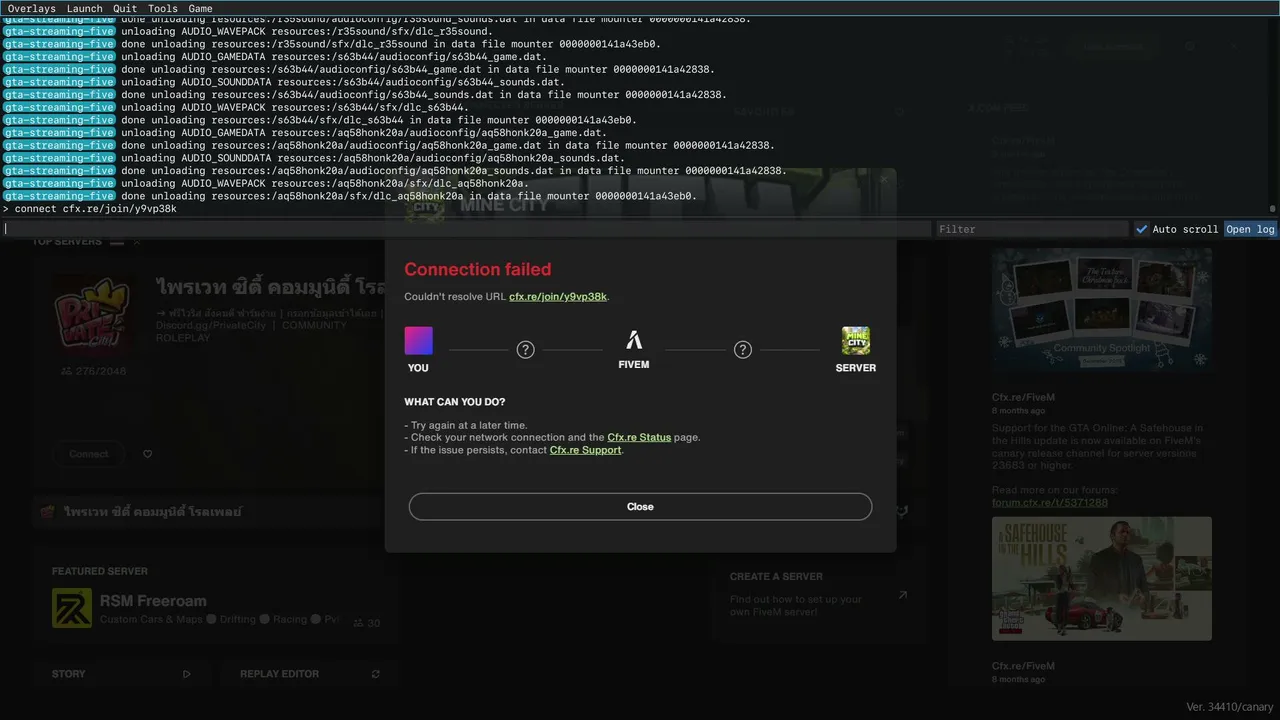Click the FiveM logo icon in dialog
Viewport: 1280px width, 720px height.
point(634,341)
